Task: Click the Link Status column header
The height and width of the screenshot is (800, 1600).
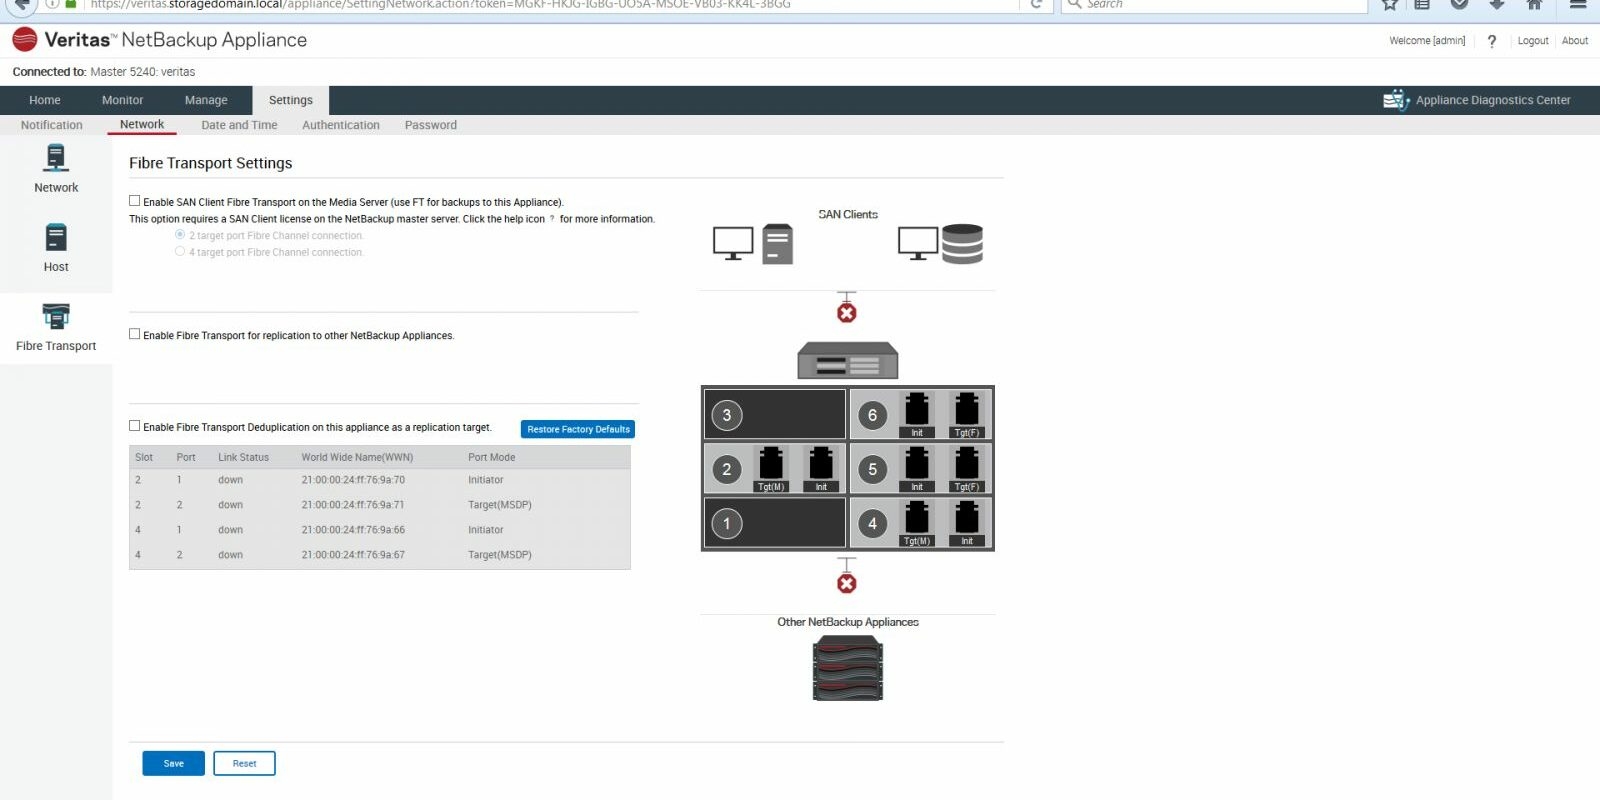Action: [243, 457]
